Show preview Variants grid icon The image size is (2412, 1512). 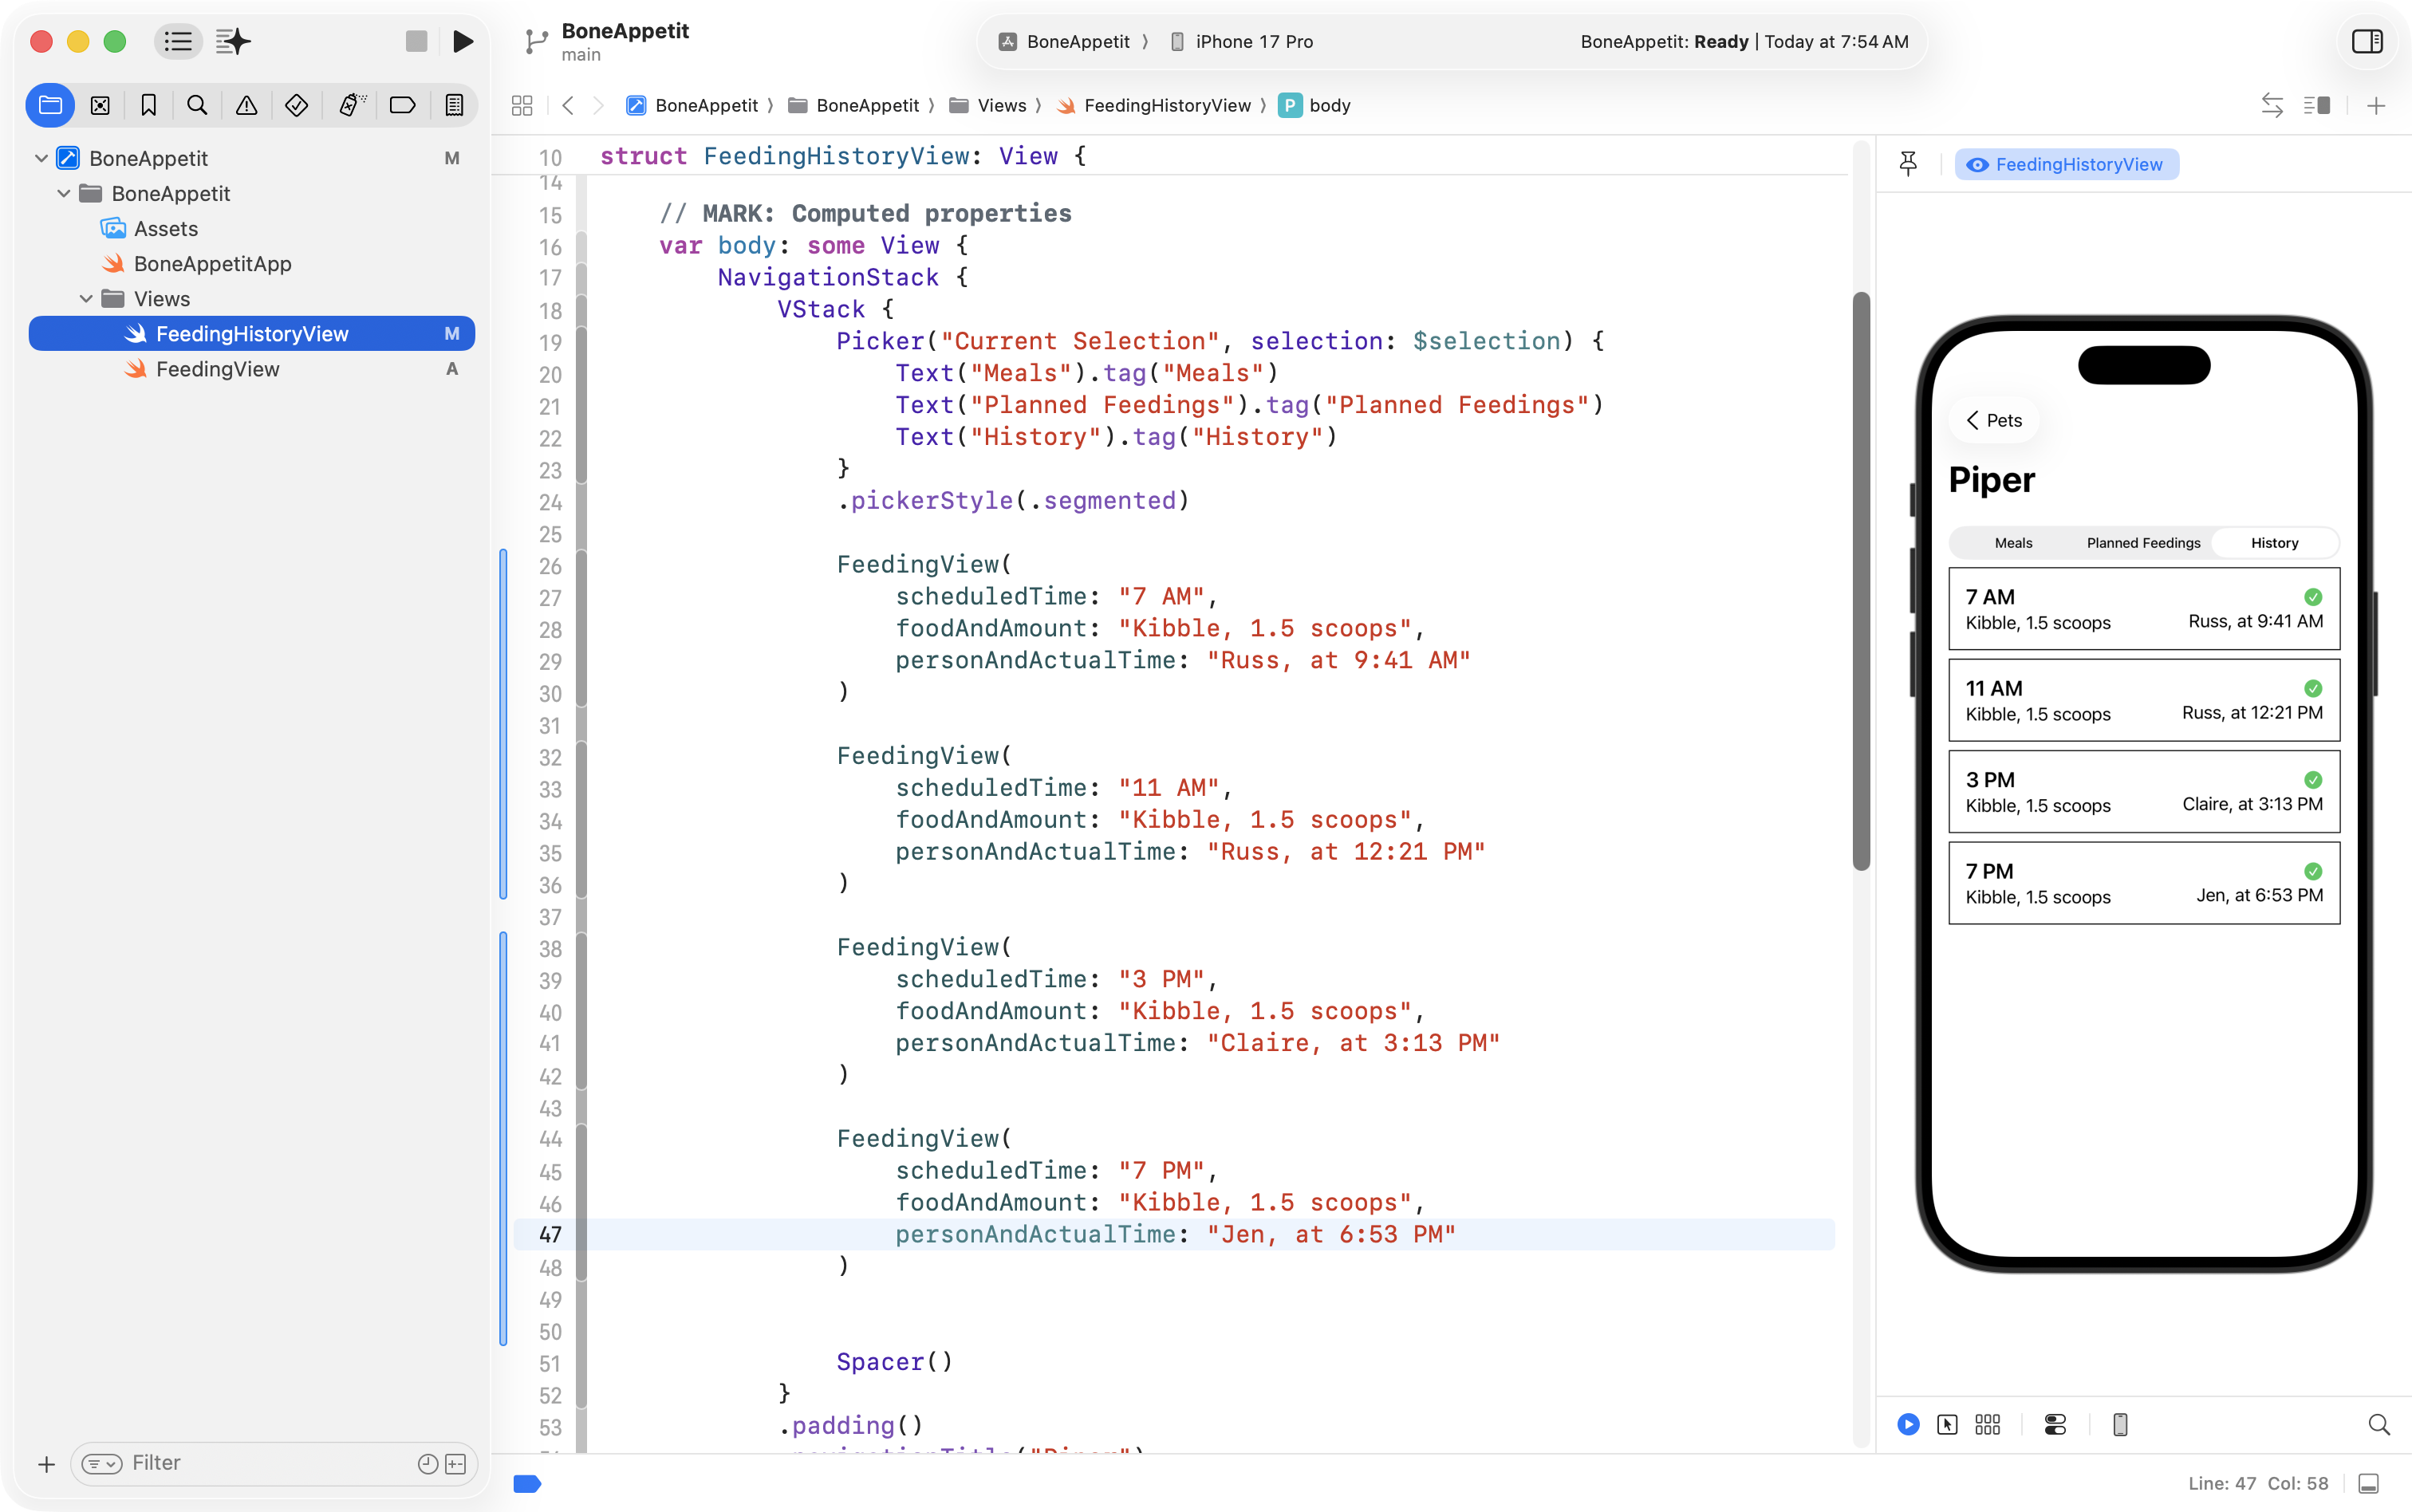coord(1987,1424)
